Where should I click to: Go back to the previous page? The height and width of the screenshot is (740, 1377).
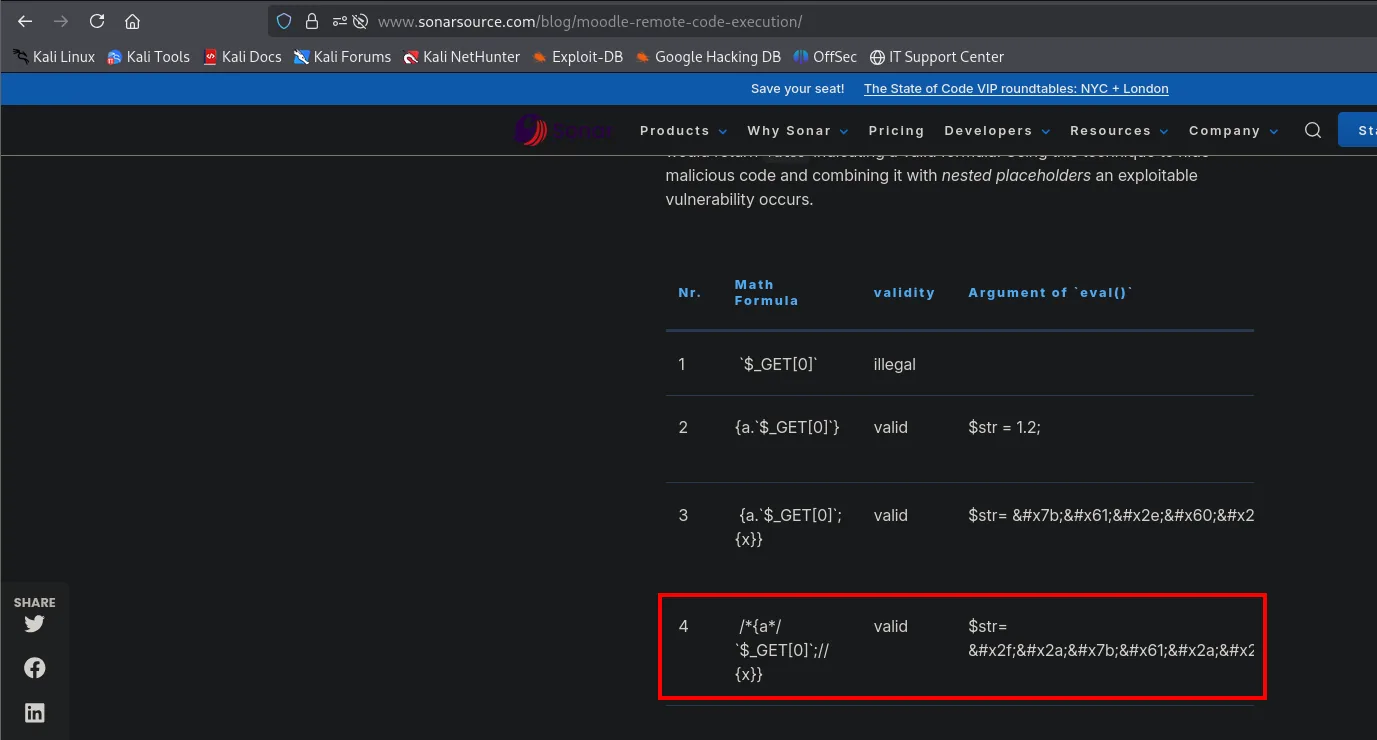[25, 21]
